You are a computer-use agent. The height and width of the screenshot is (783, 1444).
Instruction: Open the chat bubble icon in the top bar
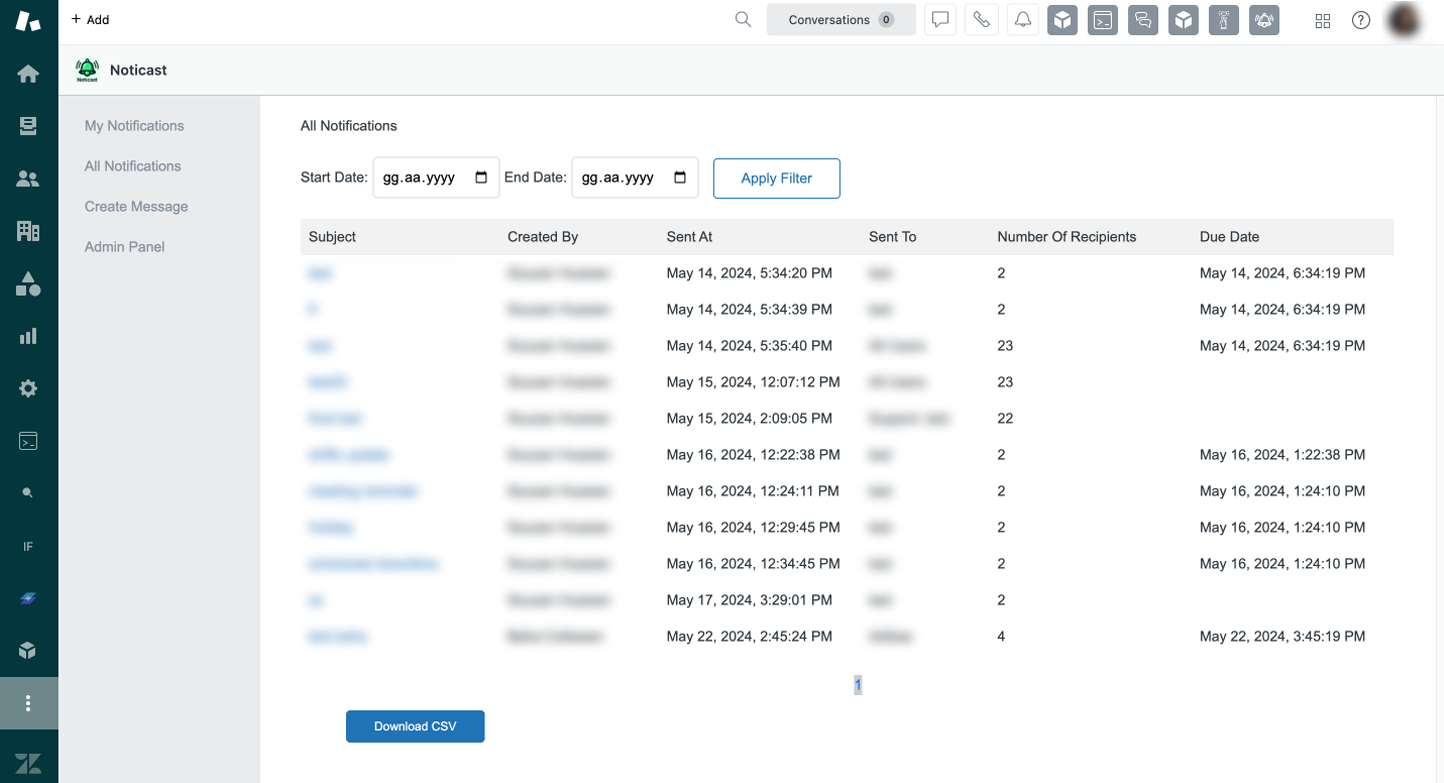[939, 19]
